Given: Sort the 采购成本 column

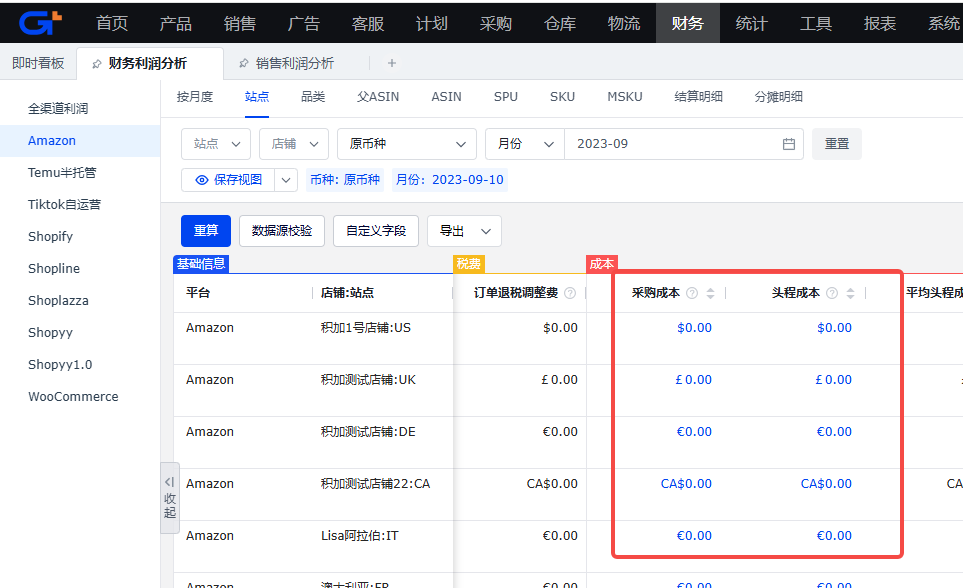Looking at the screenshot, I should click(710, 293).
